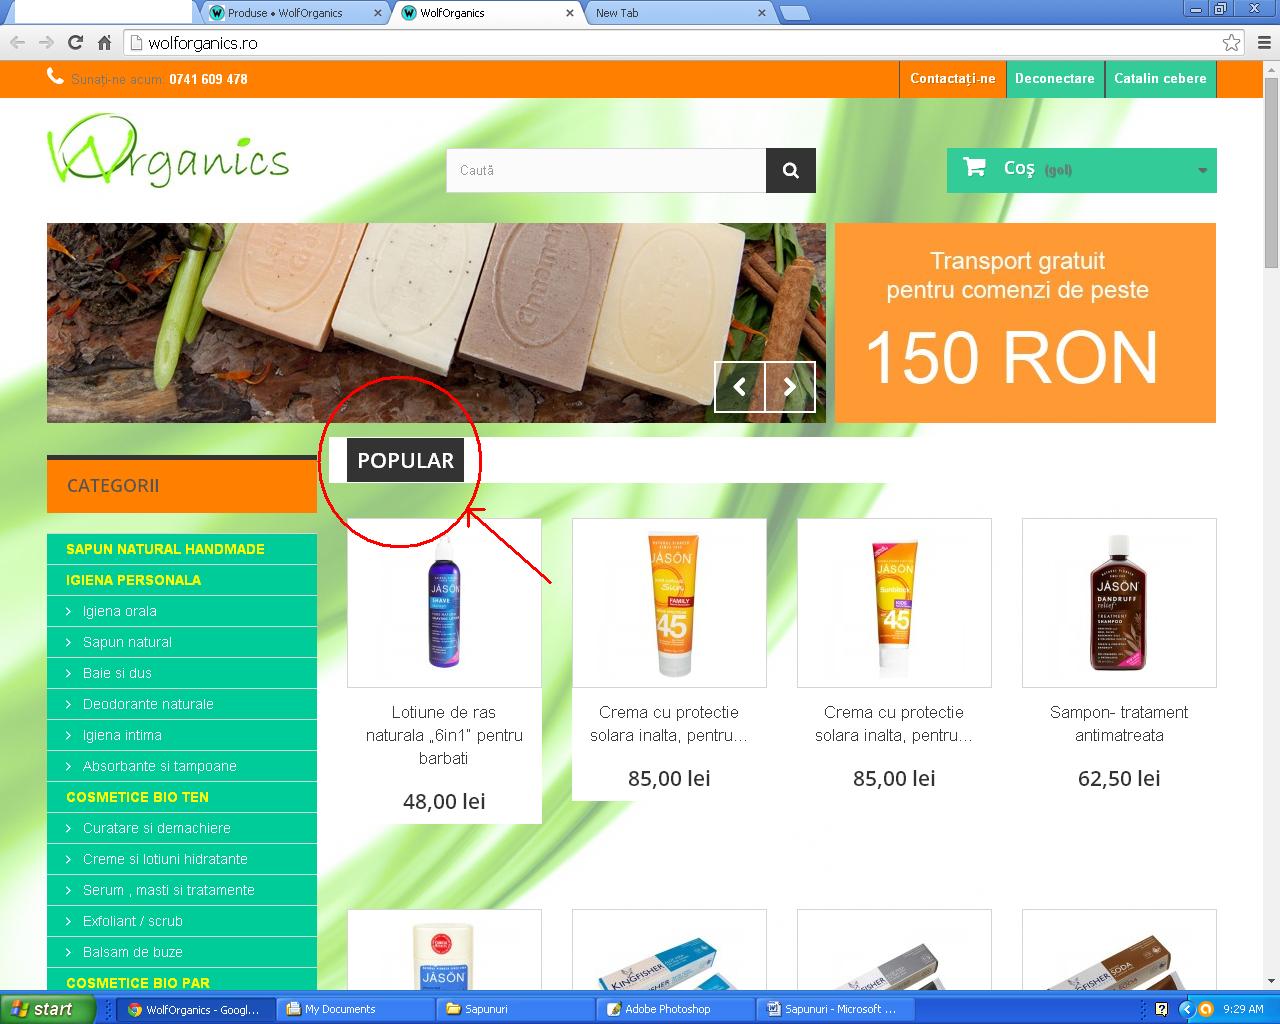Show previous banner slide
The width and height of the screenshot is (1280, 1024).
(x=740, y=387)
